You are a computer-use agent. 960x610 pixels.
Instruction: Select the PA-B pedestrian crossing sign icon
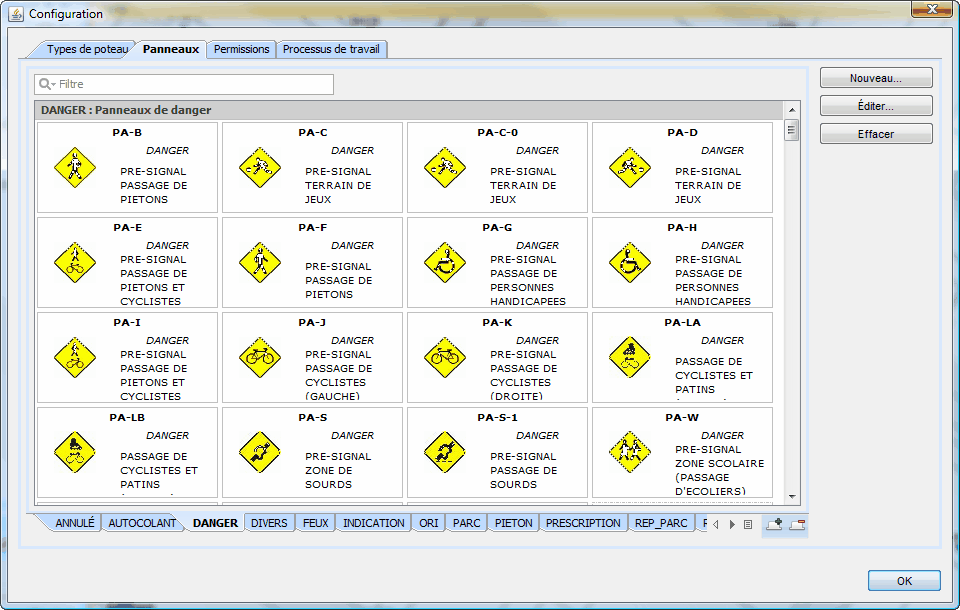(74, 167)
